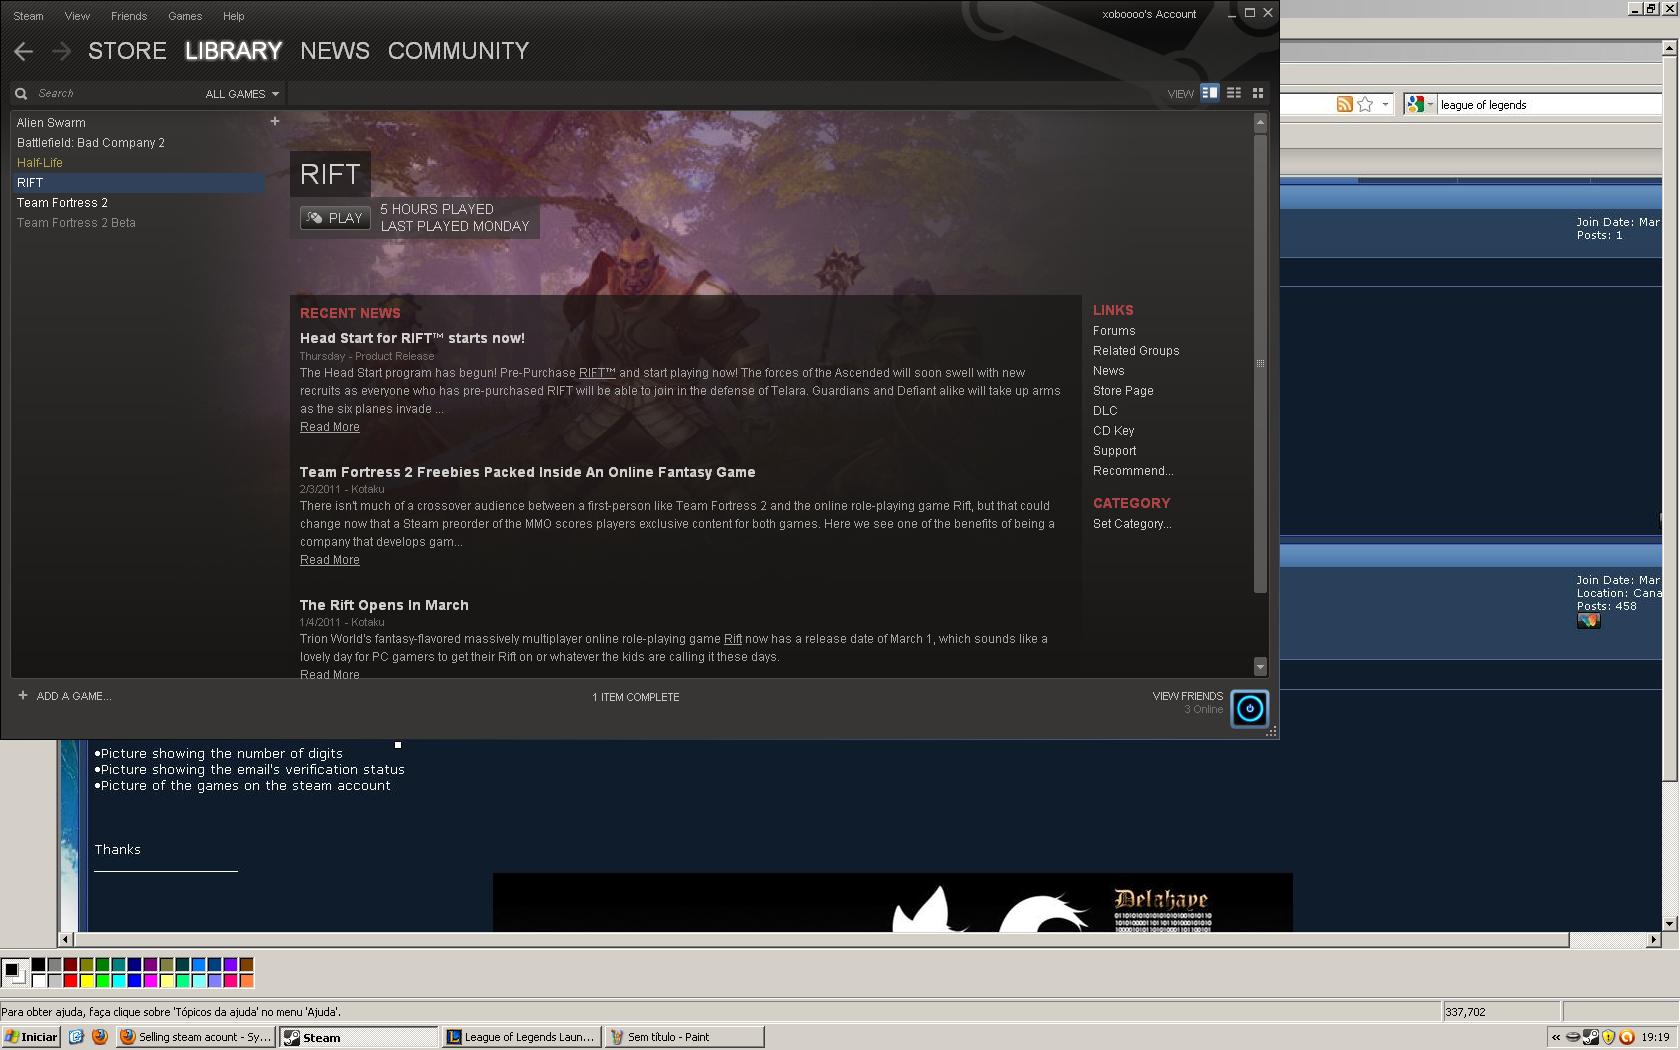Click the Firefox search box with league of legends
This screenshot has width=1680, height=1050.
1548,104
